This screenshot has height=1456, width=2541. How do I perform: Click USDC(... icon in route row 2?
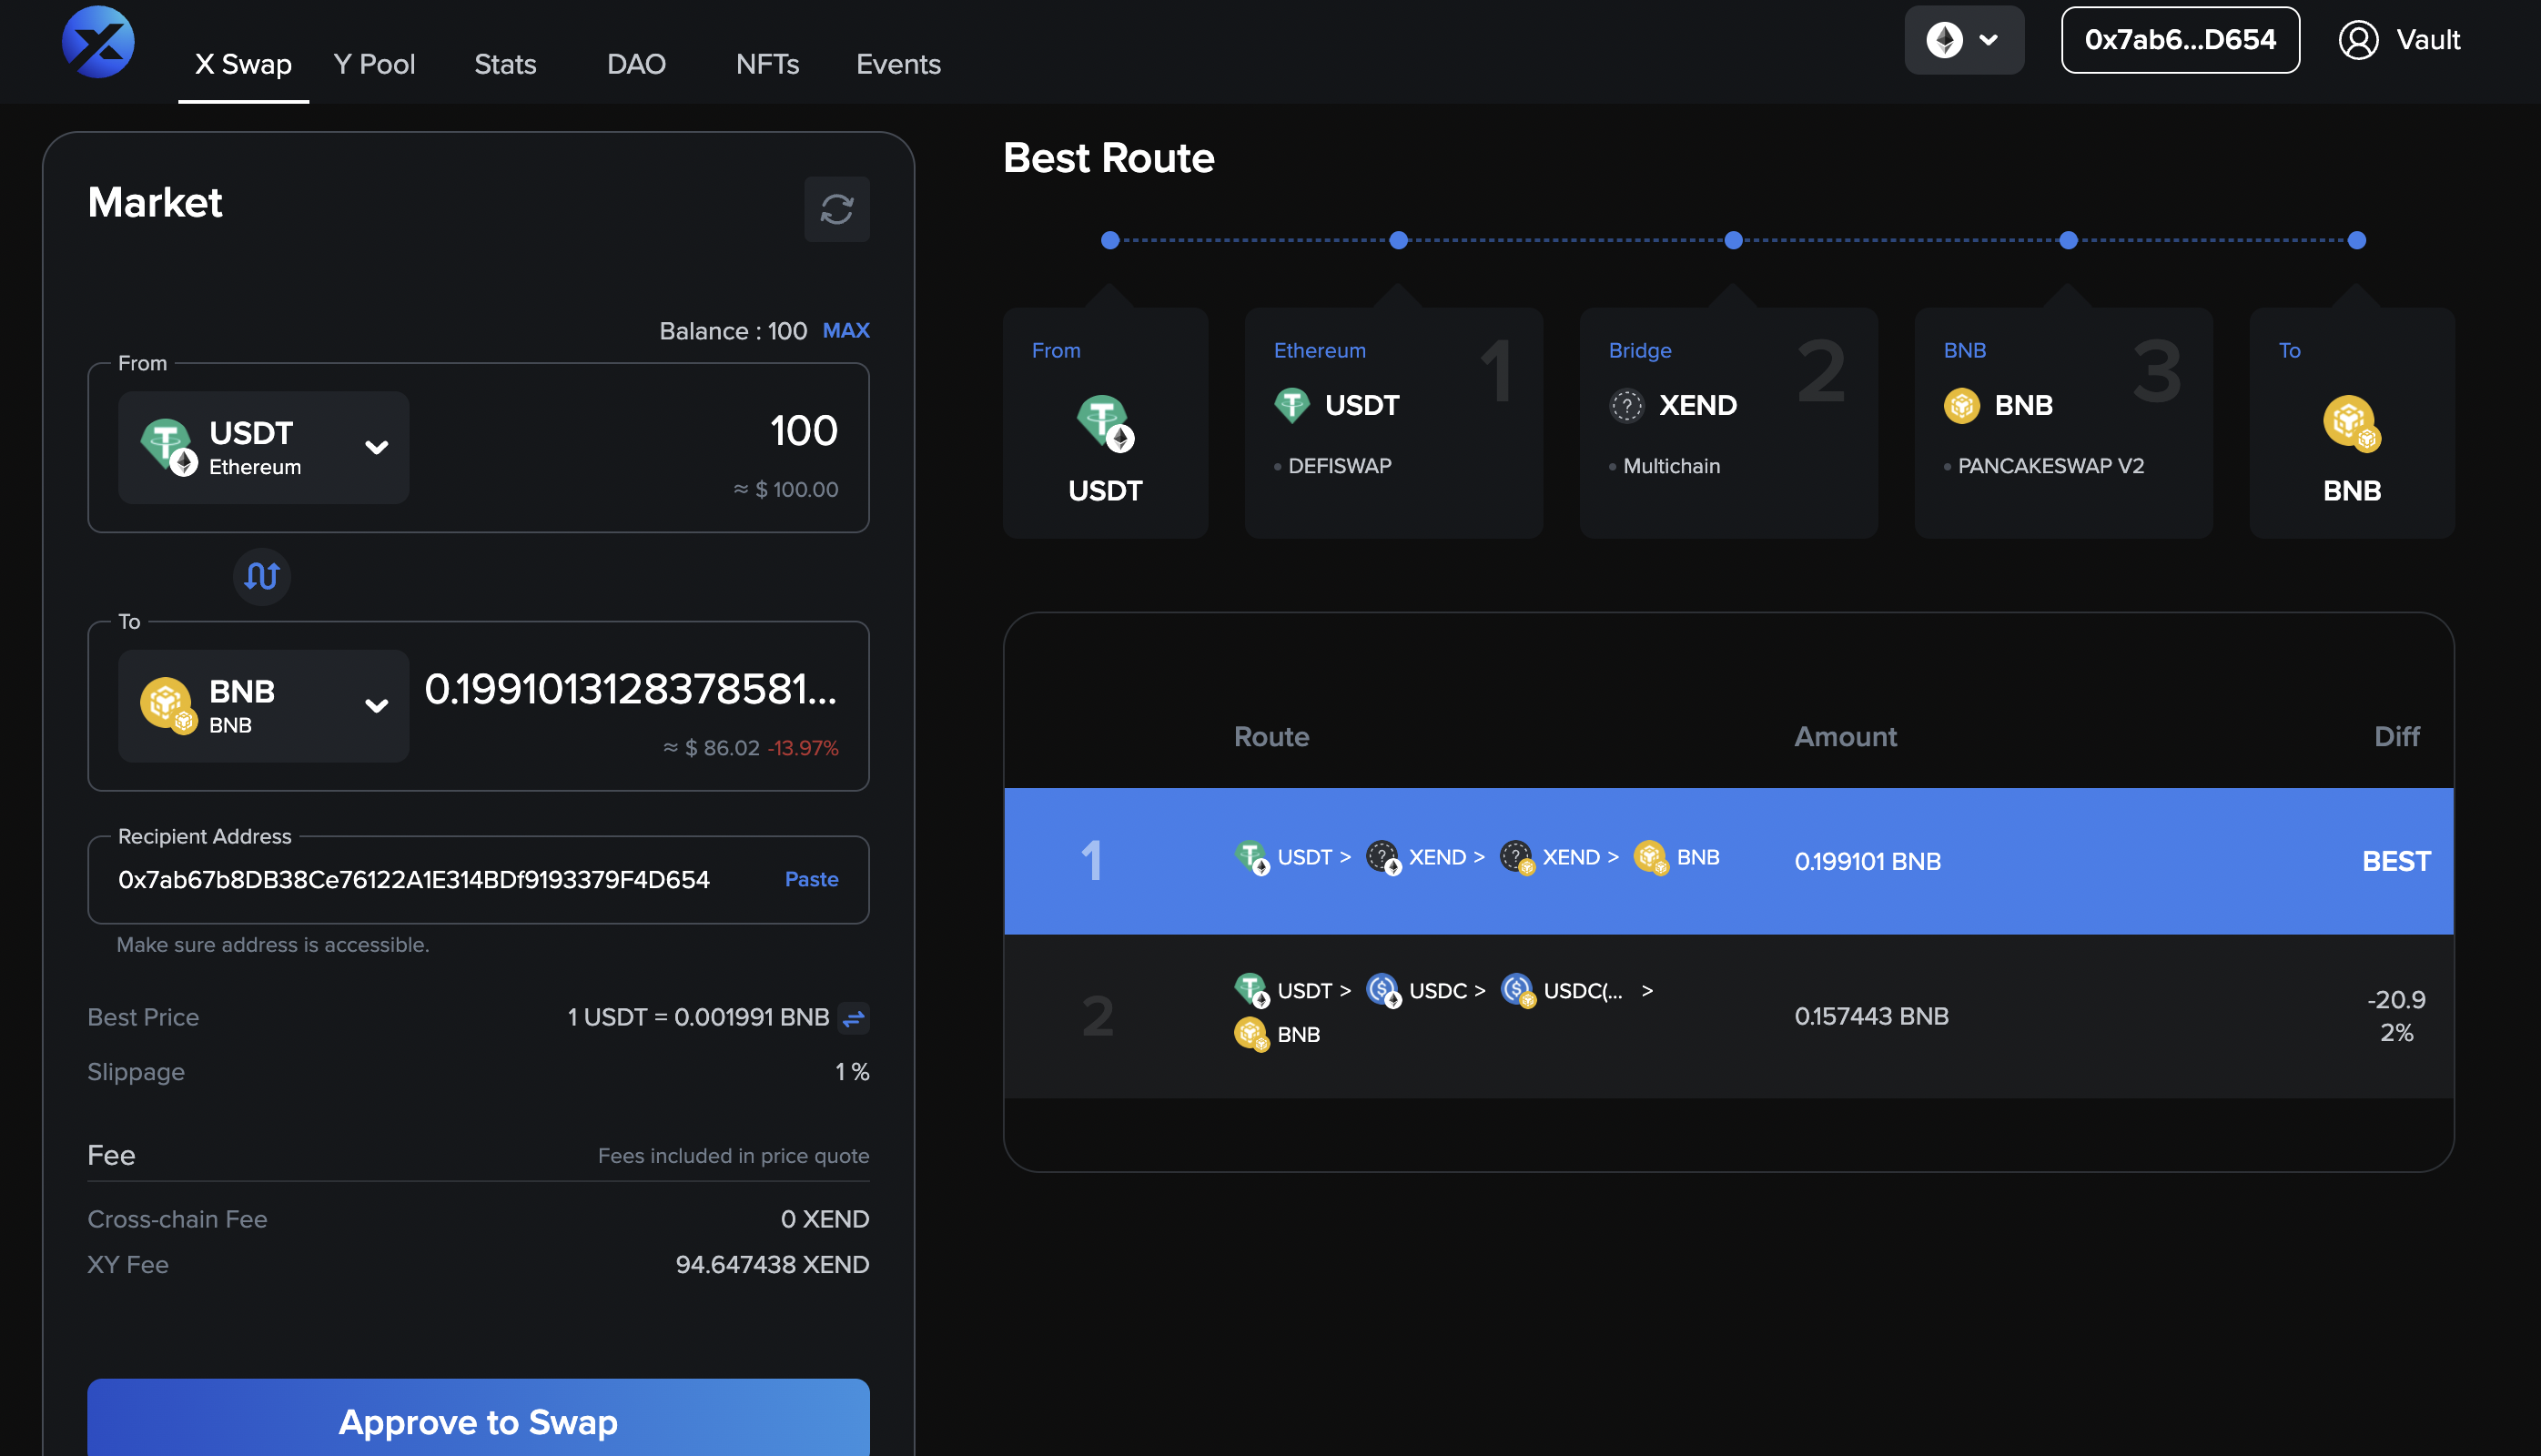[x=1517, y=990]
